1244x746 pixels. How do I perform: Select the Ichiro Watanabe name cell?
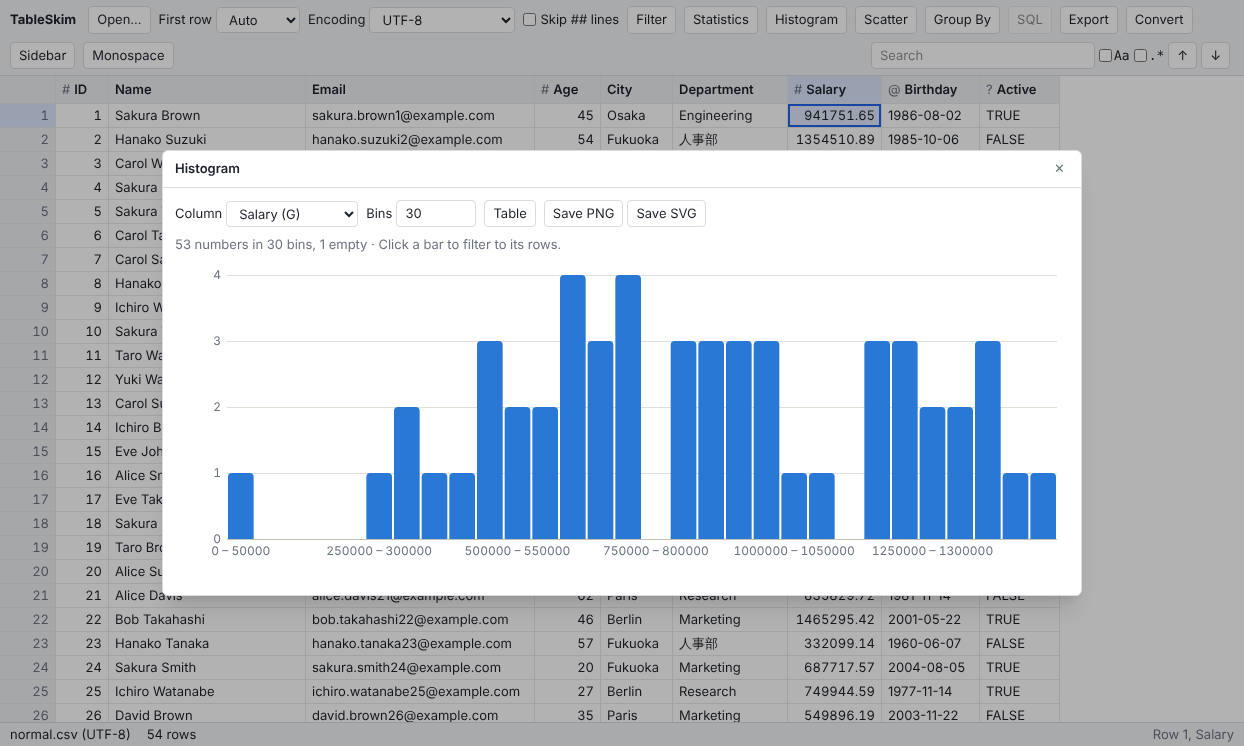207,692
